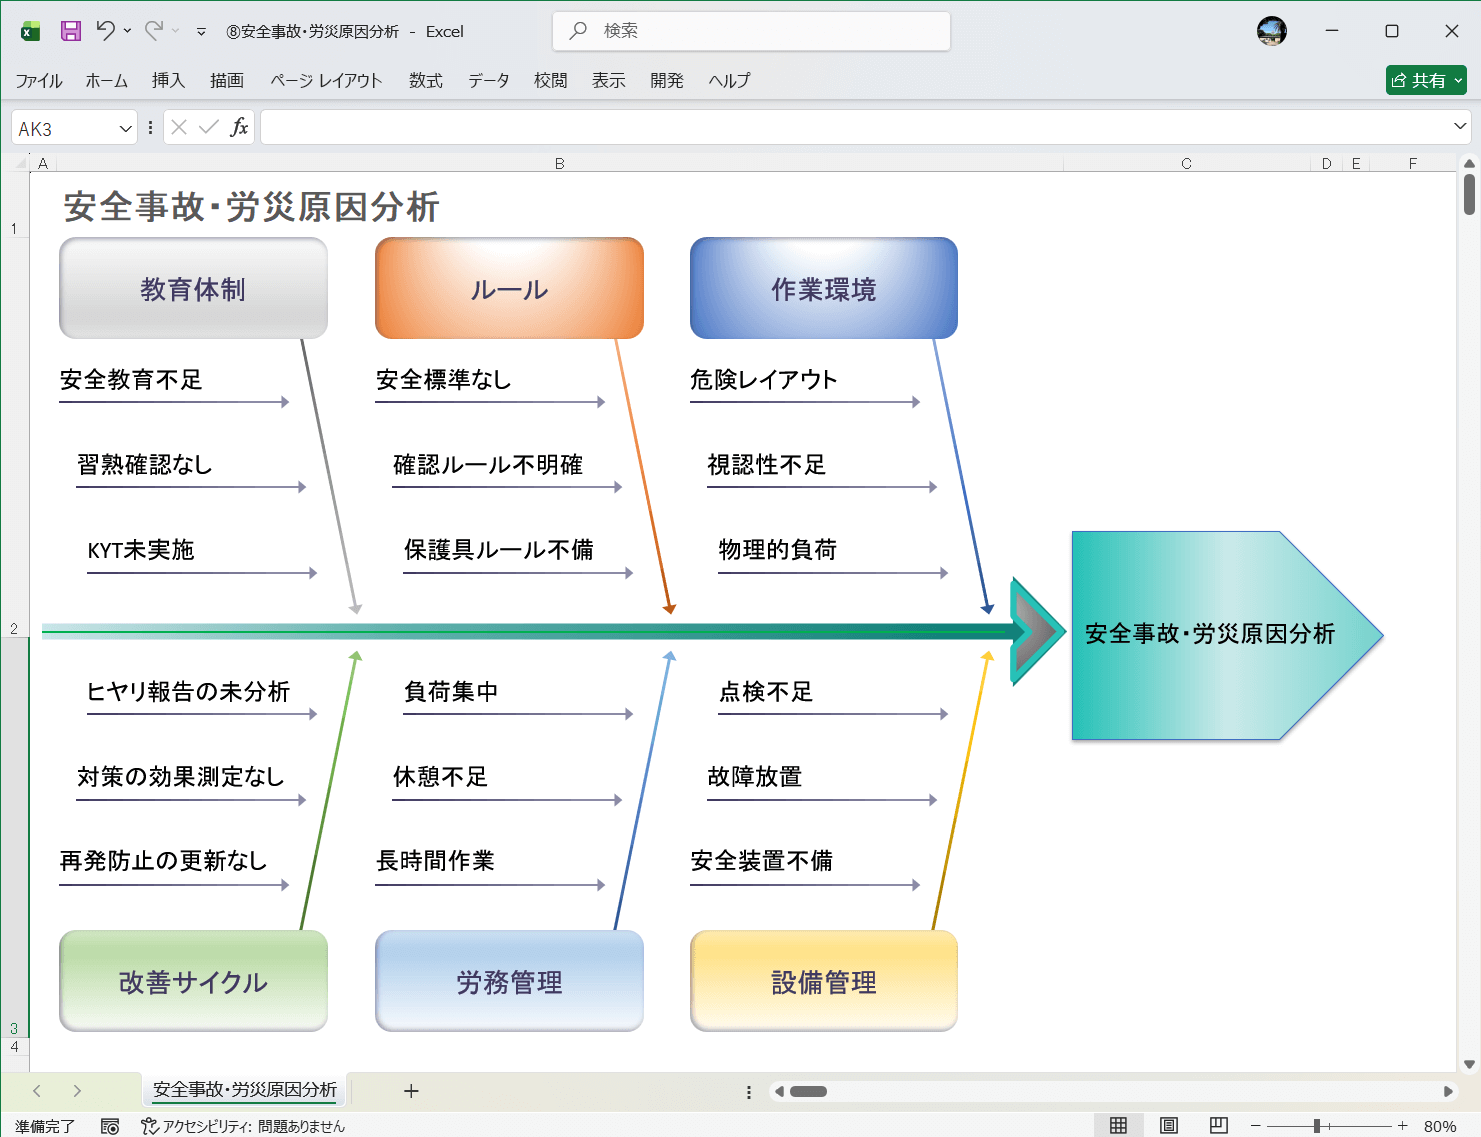
Task: Toggle Page Break Preview mode
Action: click(x=1218, y=1125)
